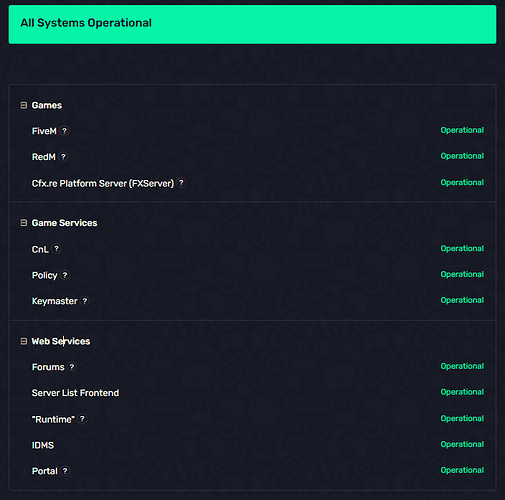Viewport: 505px width, 500px height.
Task: Open the "Runtime" help question mark icon
Action: tap(82, 419)
